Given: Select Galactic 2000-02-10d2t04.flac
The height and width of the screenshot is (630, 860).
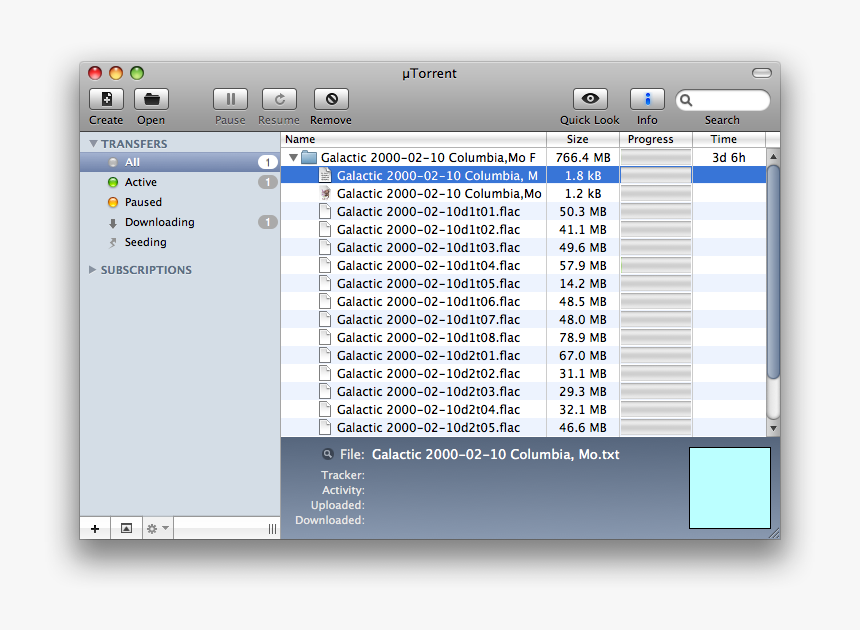Looking at the screenshot, I should pyautogui.click(x=428, y=410).
